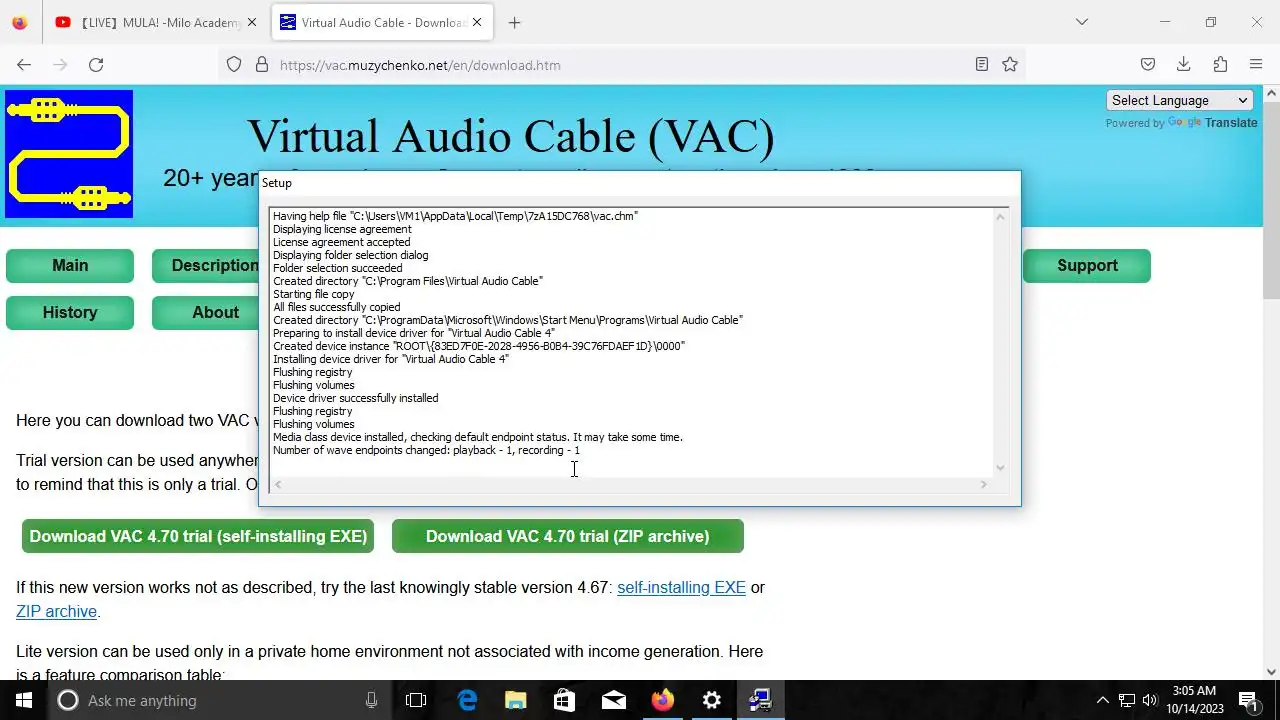Click the Ask me anything search box
The width and height of the screenshot is (1280, 720).
(x=220, y=700)
